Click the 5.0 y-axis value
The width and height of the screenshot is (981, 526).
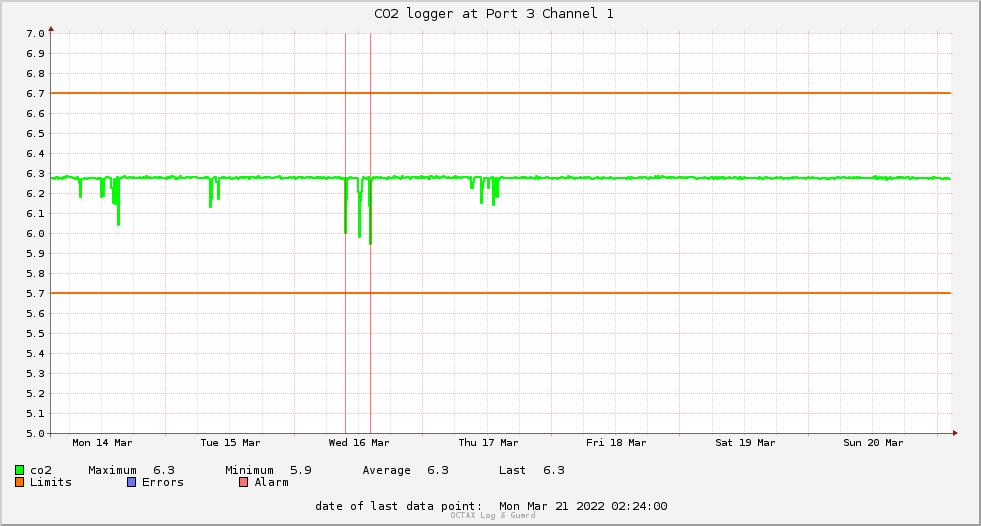tap(36, 433)
